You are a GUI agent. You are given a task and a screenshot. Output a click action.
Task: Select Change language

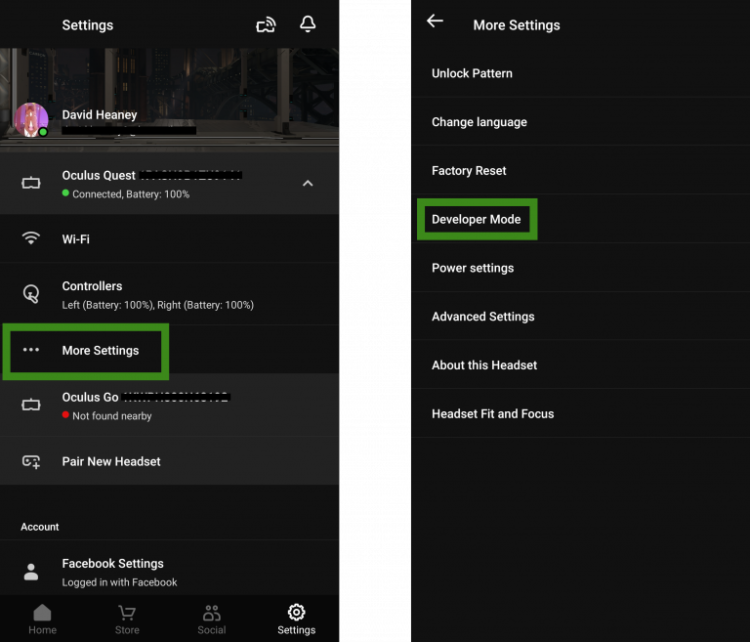(580, 122)
